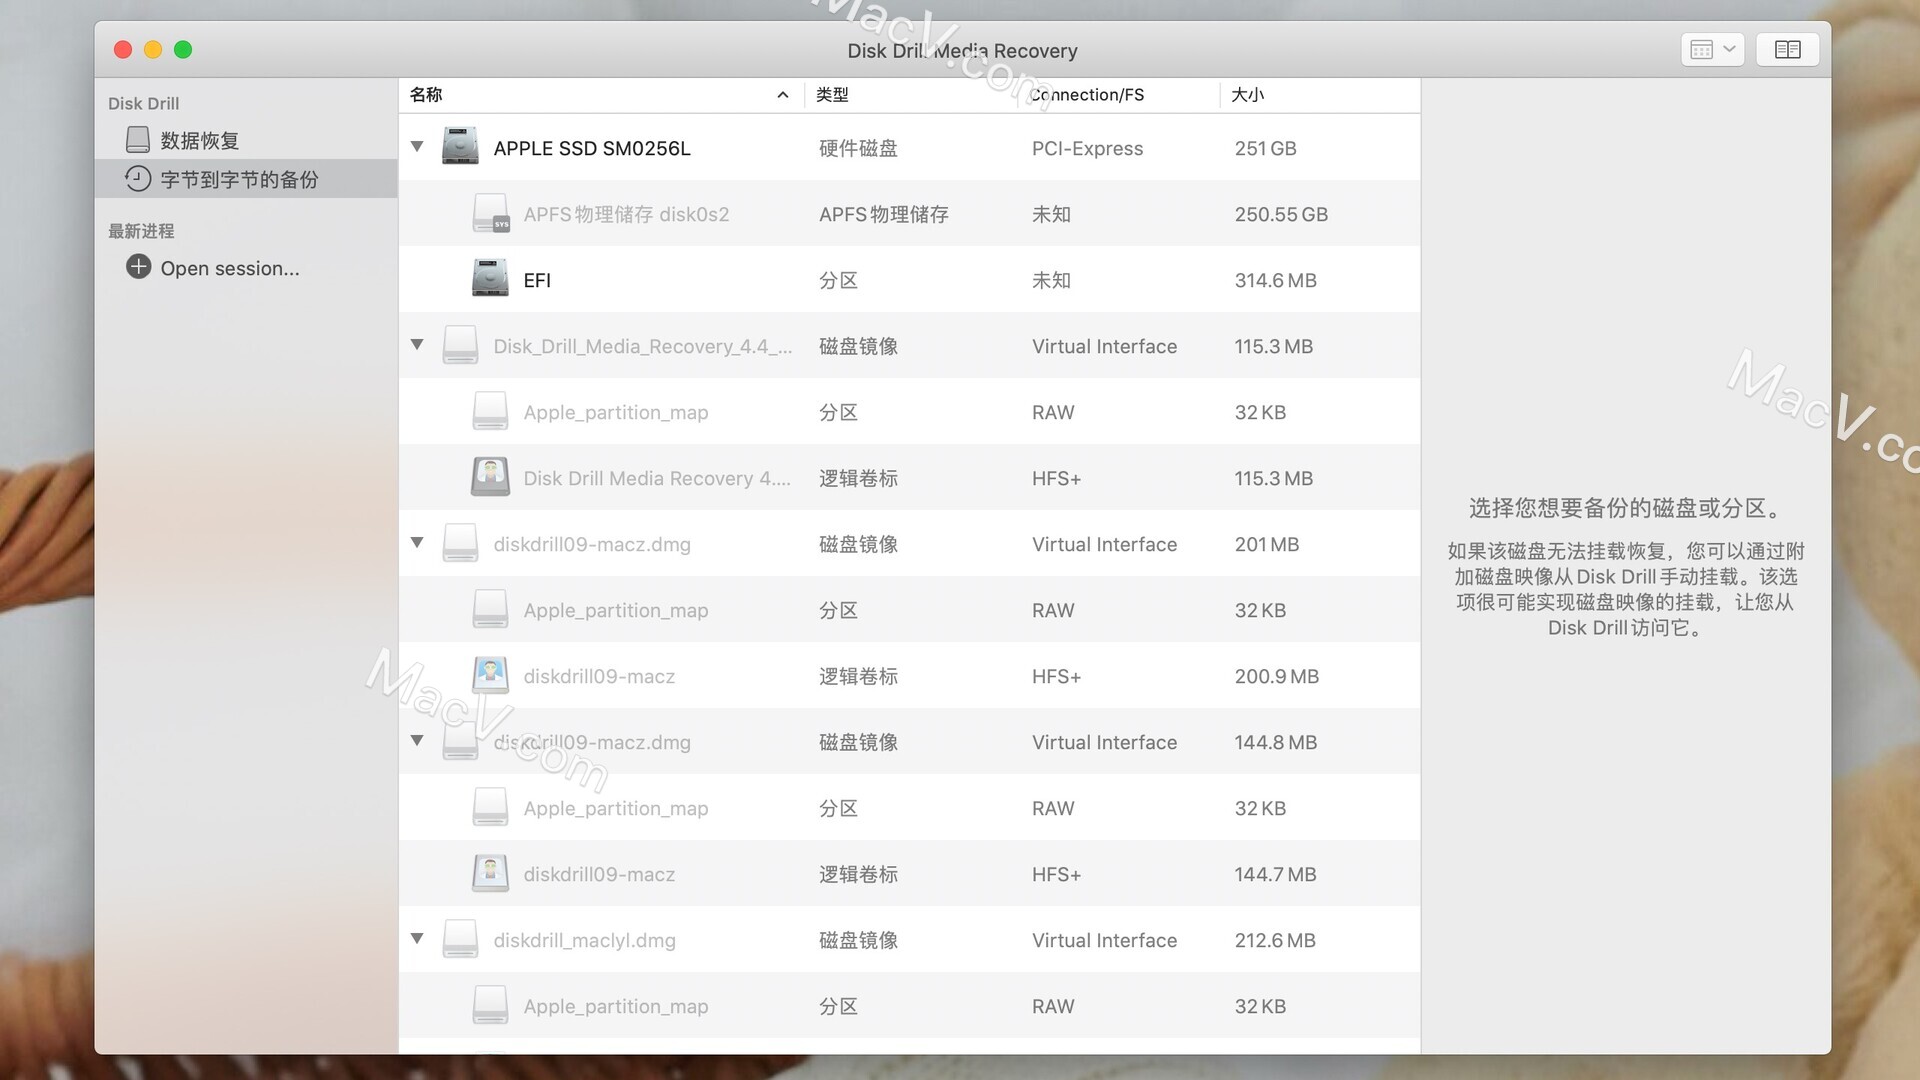Click the 名称 column header dropdown
This screenshot has height=1080, width=1920.
click(783, 92)
